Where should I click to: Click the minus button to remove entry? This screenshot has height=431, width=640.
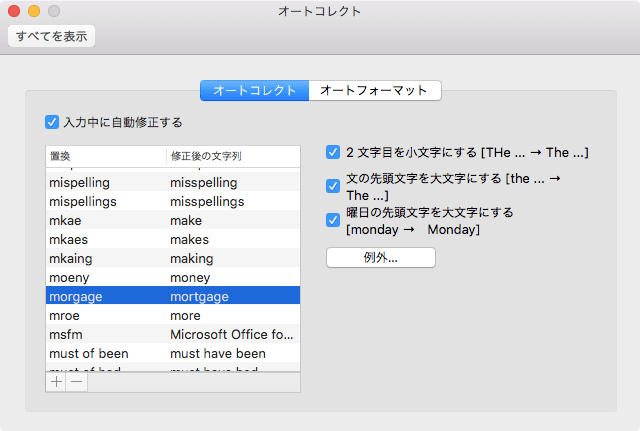tap(76, 382)
